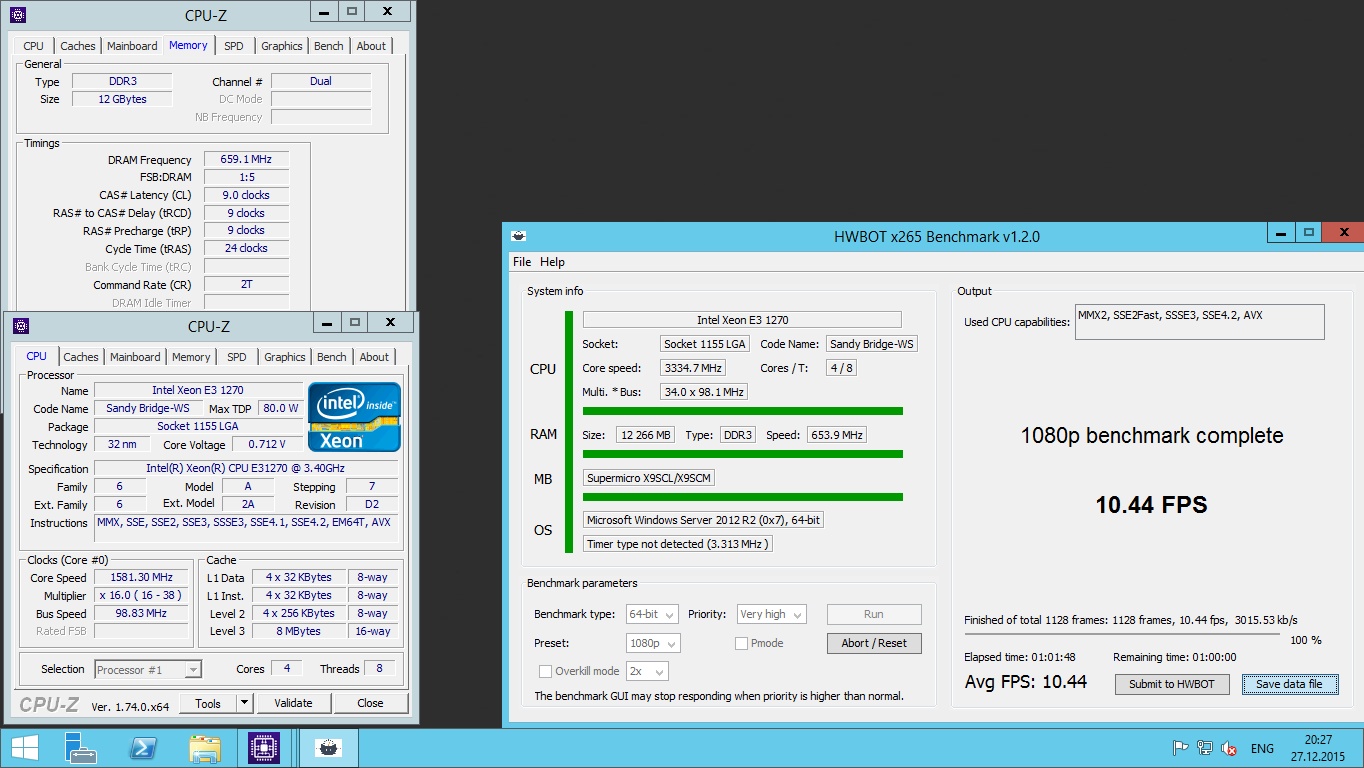Open Bench tab in Memory CPU-Z window

(329, 46)
